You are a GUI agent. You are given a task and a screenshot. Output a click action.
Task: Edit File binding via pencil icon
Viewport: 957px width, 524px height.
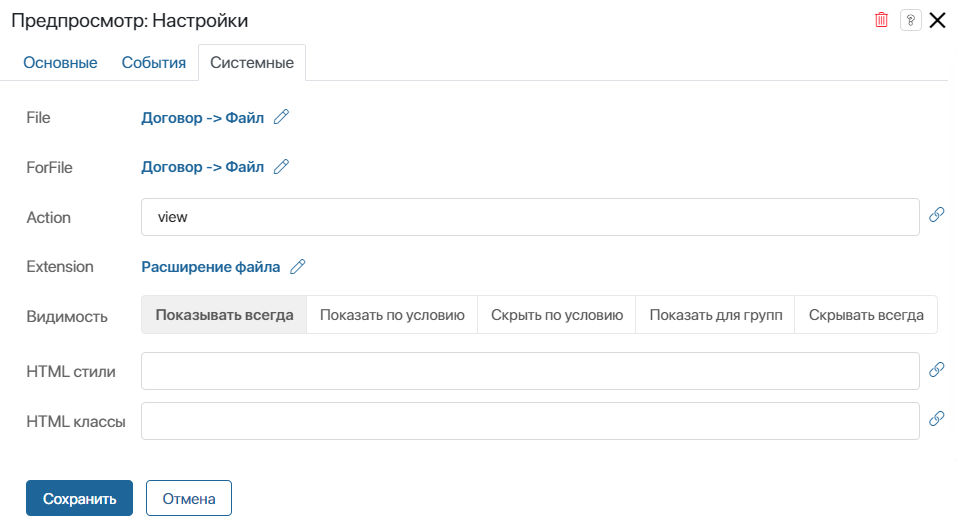281,117
